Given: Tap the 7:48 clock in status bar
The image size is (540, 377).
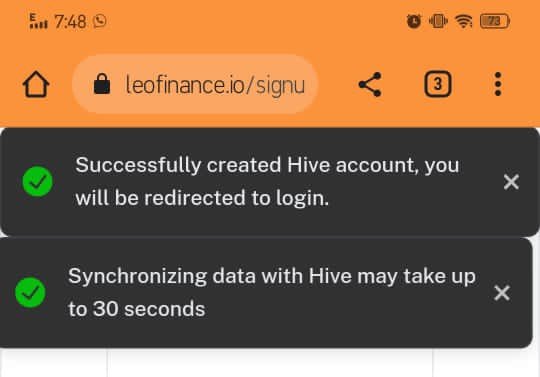Looking at the screenshot, I should click(70, 22).
